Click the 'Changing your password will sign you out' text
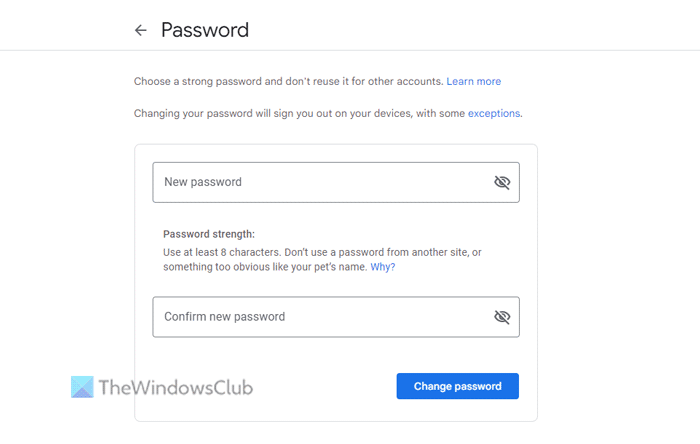Screen dimensions: 700x444 click(x=299, y=114)
